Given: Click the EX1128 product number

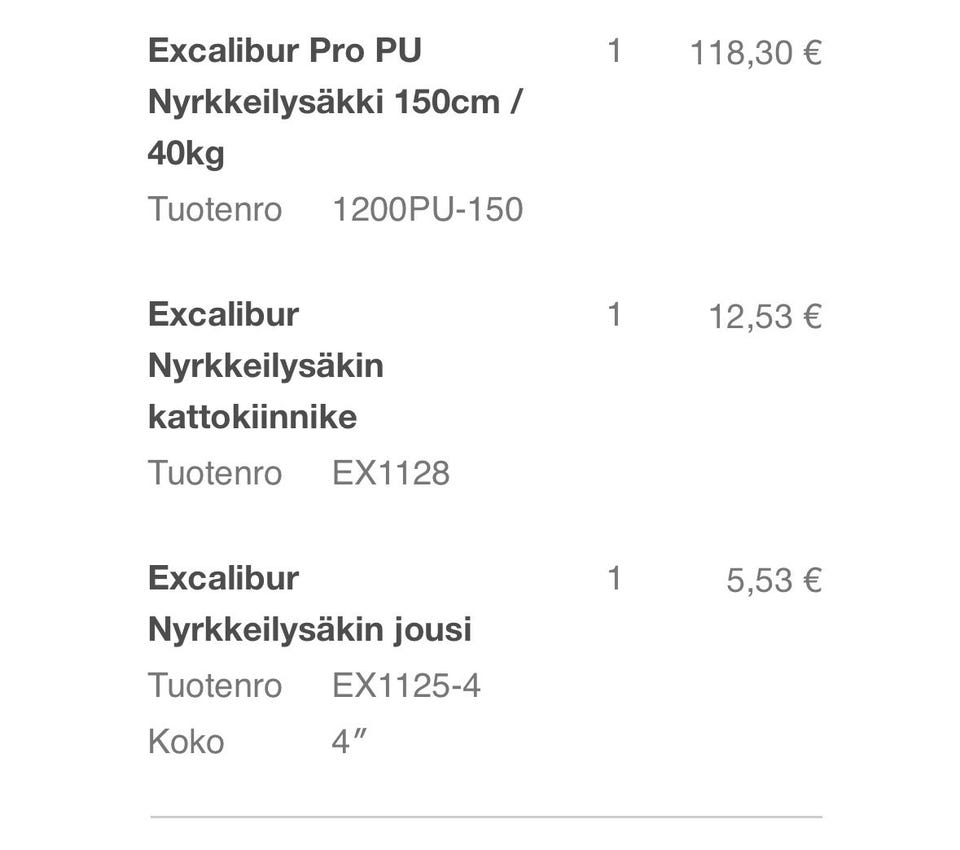Looking at the screenshot, I should point(390,473).
